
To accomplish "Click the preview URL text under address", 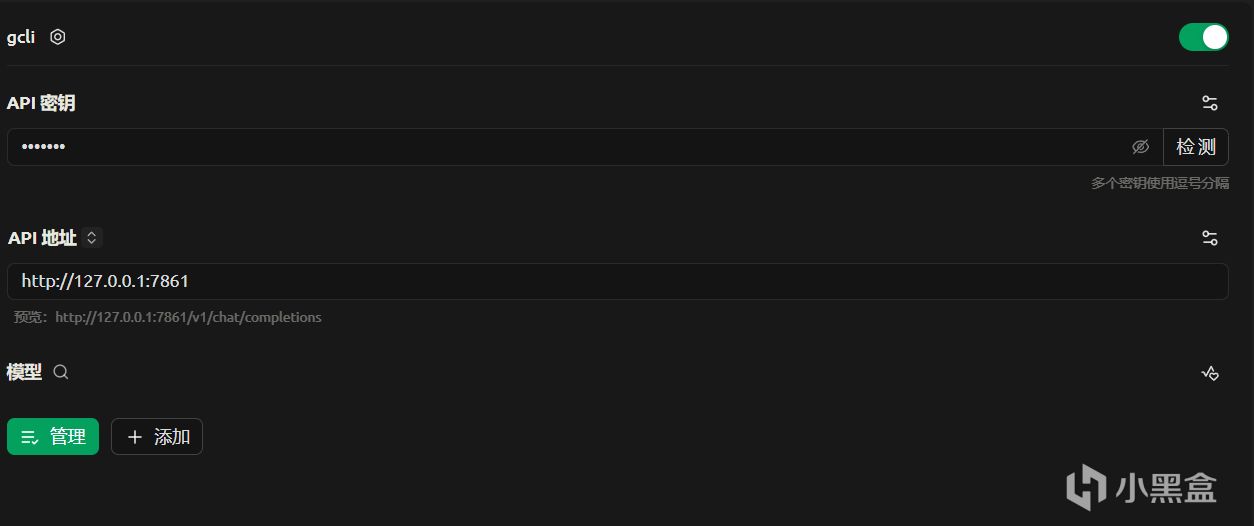I will tap(188, 317).
